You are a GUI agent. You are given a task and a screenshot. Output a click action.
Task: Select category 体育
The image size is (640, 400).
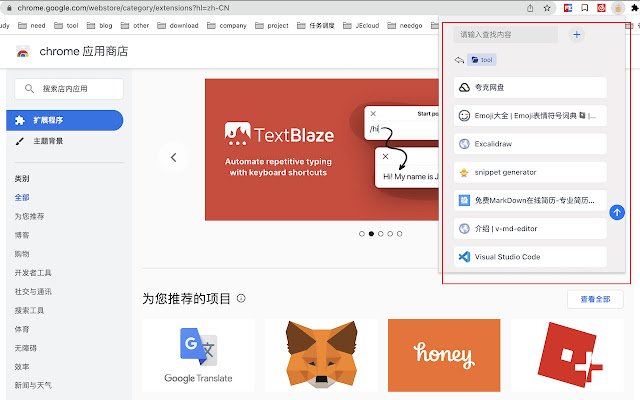[22, 329]
